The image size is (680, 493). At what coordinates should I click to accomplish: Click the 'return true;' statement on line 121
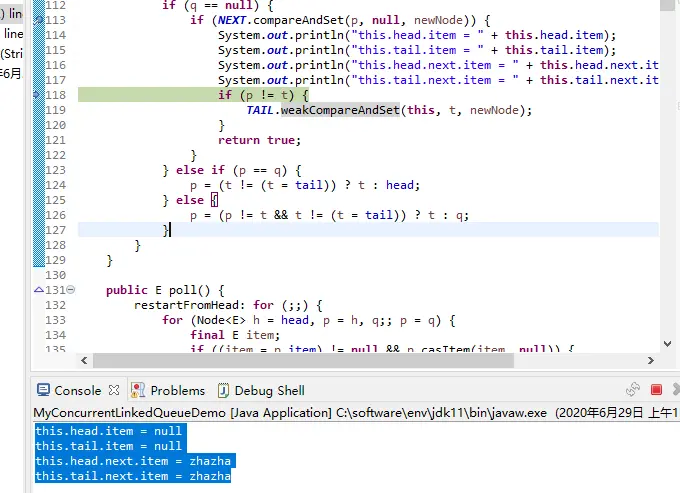point(259,140)
